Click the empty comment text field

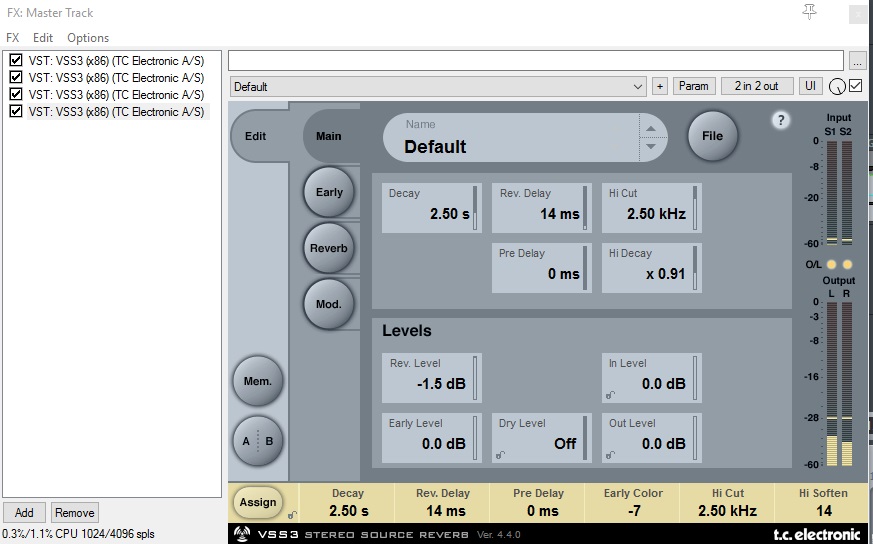coord(536,61)
